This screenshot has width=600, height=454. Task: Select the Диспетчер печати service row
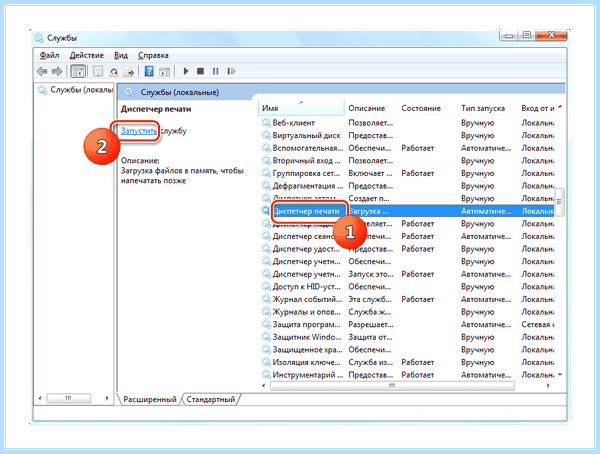pos(407,211)
